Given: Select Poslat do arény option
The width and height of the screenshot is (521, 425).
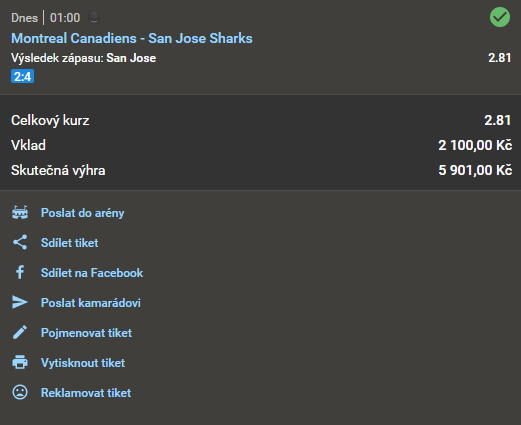Looking at the screenshot, I should [x=82, y=213].
